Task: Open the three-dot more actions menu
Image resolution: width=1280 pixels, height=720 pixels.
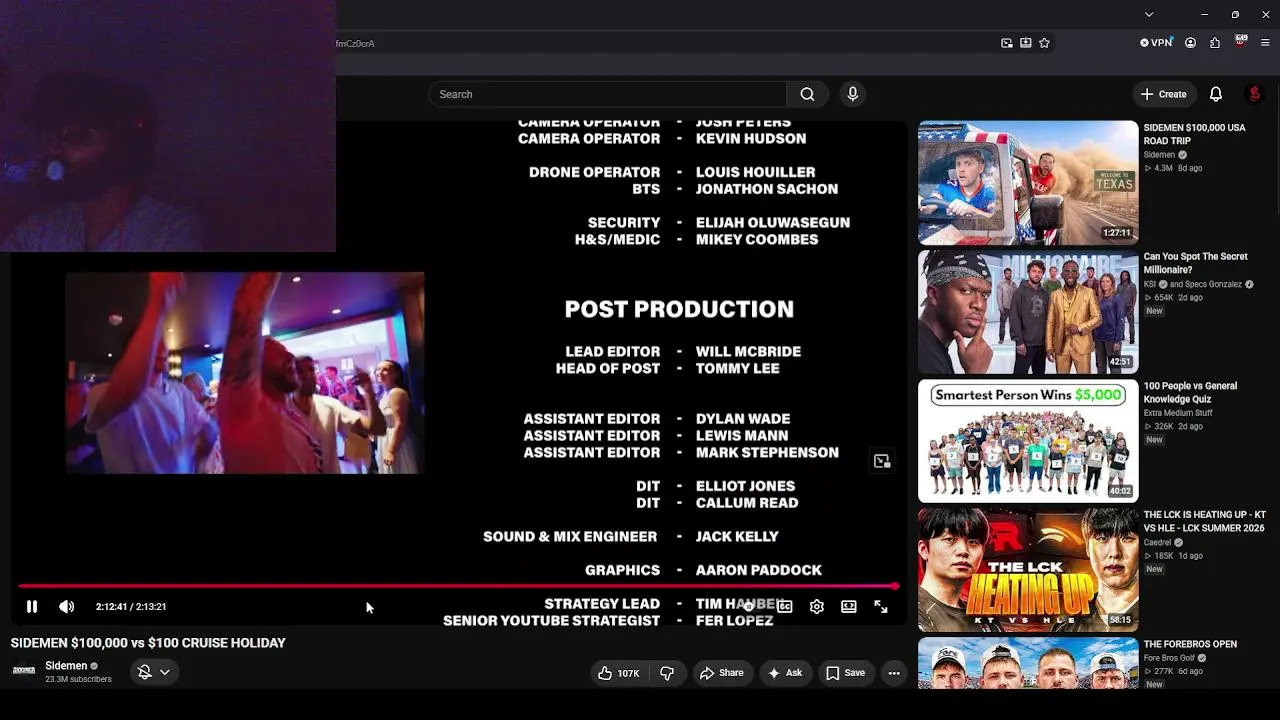Action: (x=894, y=673)
